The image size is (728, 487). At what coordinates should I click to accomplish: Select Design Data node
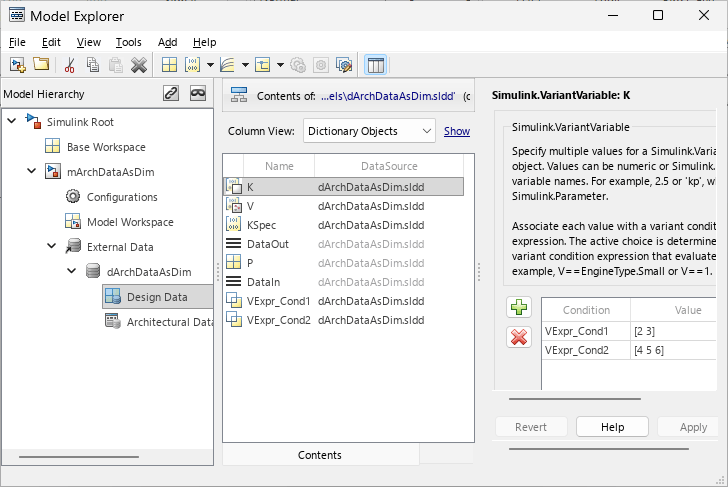point(158,297)
